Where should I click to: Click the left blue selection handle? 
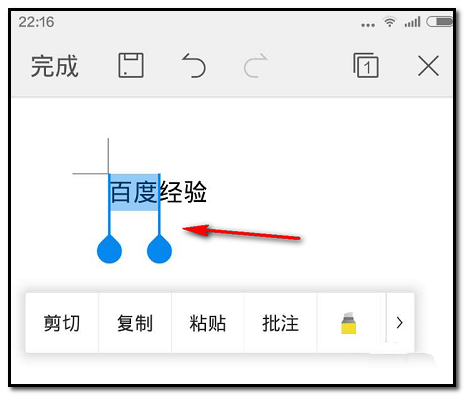click(x=109, y=249)
